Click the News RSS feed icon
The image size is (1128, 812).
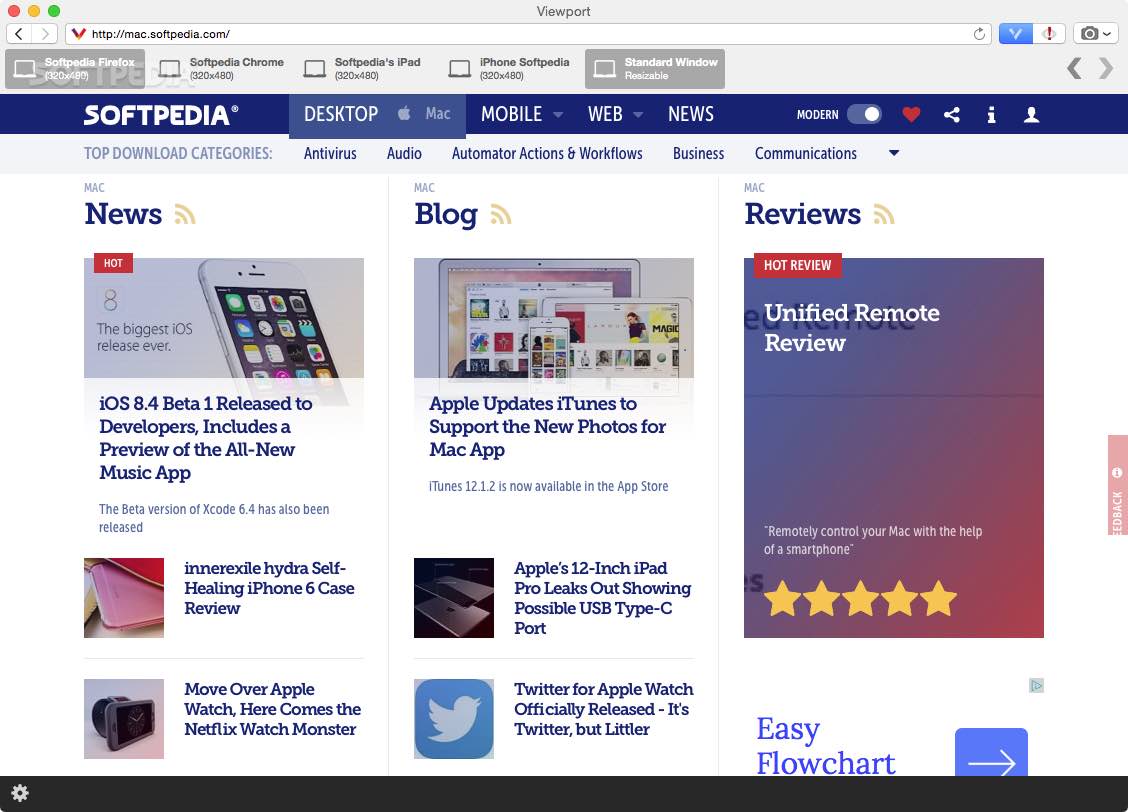(185, 214)
